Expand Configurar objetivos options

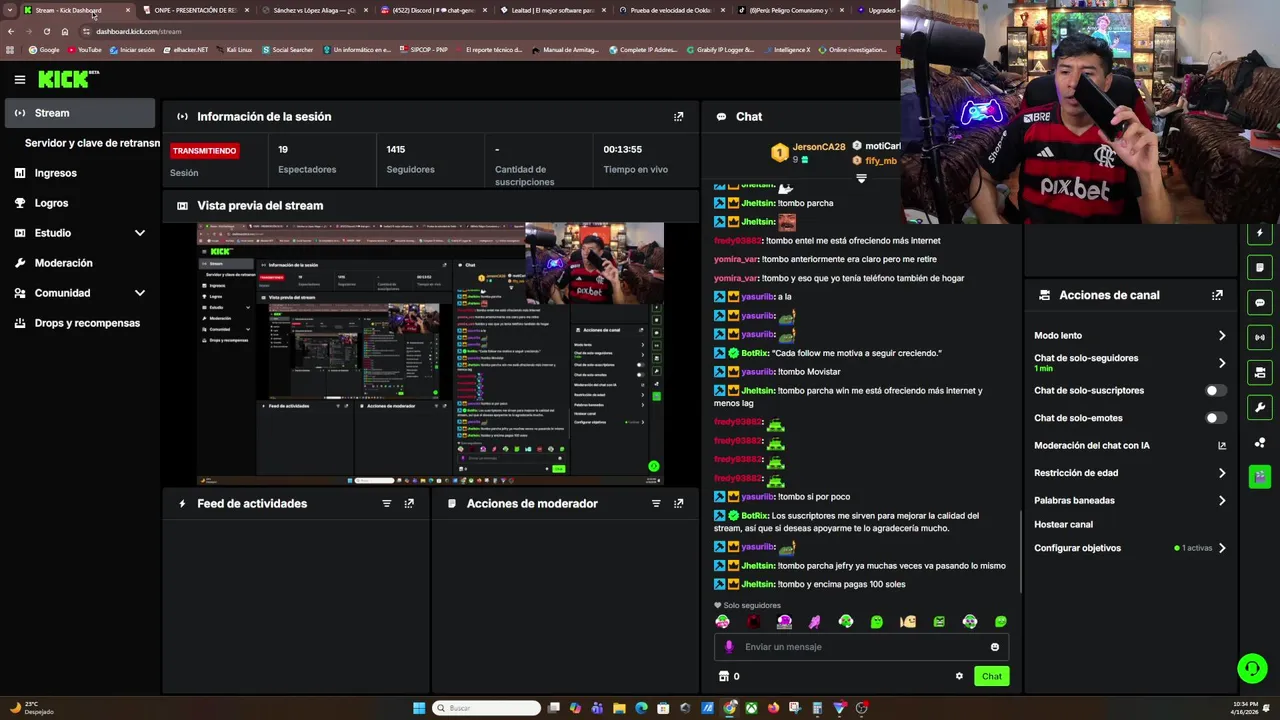1221,548
